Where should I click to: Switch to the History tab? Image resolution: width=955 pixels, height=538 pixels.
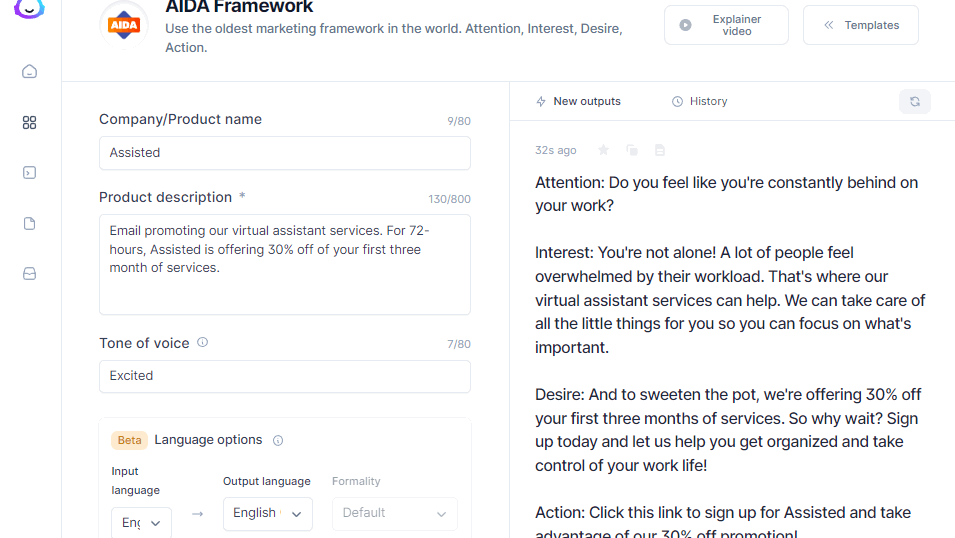coord(699,101)
